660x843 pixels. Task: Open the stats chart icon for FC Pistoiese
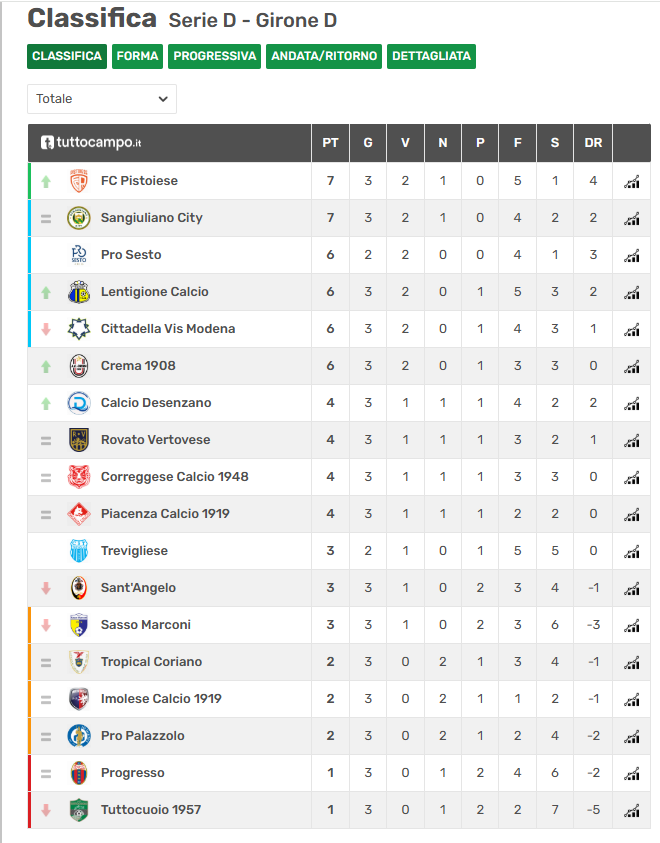(632, 182)
